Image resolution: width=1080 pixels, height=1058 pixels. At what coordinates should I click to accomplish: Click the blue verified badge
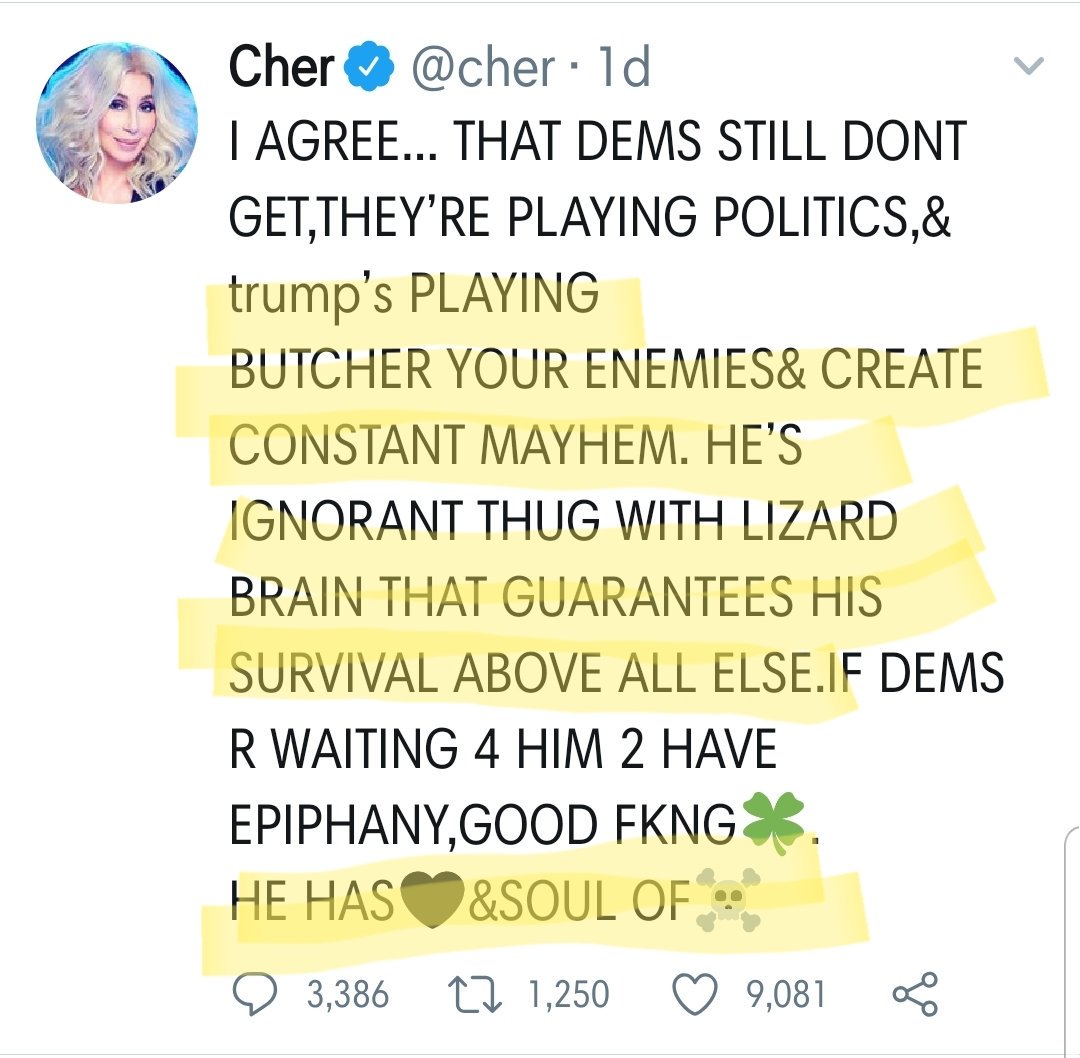pyautogui.click(x=373, y=67)
